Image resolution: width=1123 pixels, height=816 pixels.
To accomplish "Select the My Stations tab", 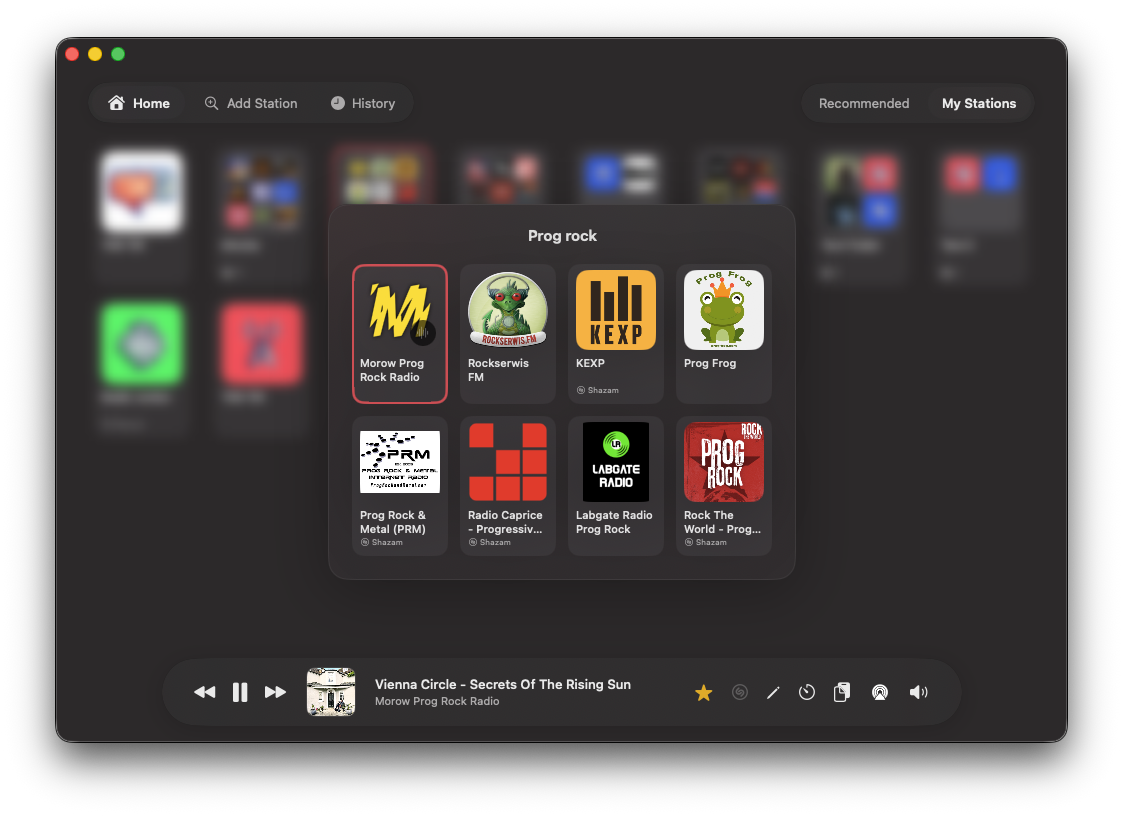I will click(979, 103).
